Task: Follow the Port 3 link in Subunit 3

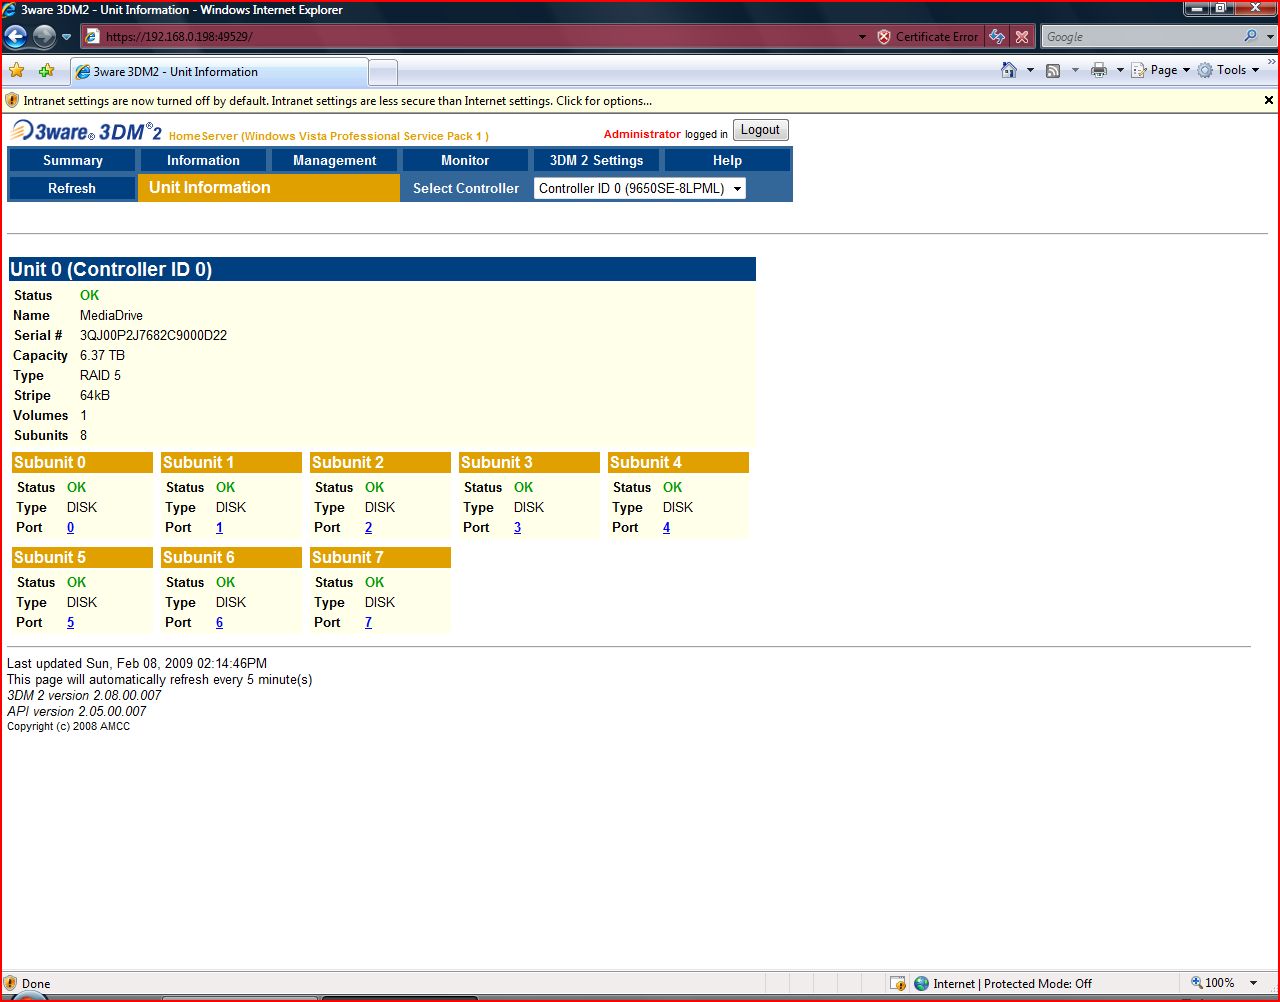Action: (x=517, y=527)
